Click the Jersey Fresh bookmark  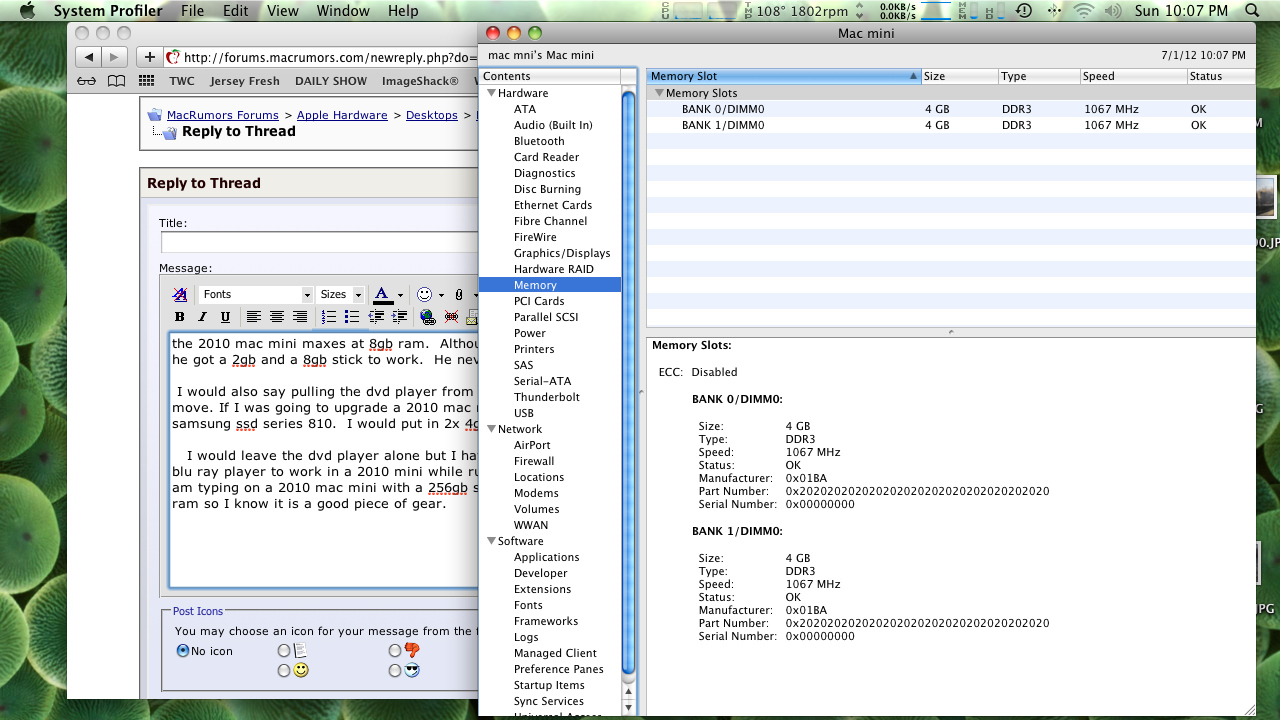(246, 81)
